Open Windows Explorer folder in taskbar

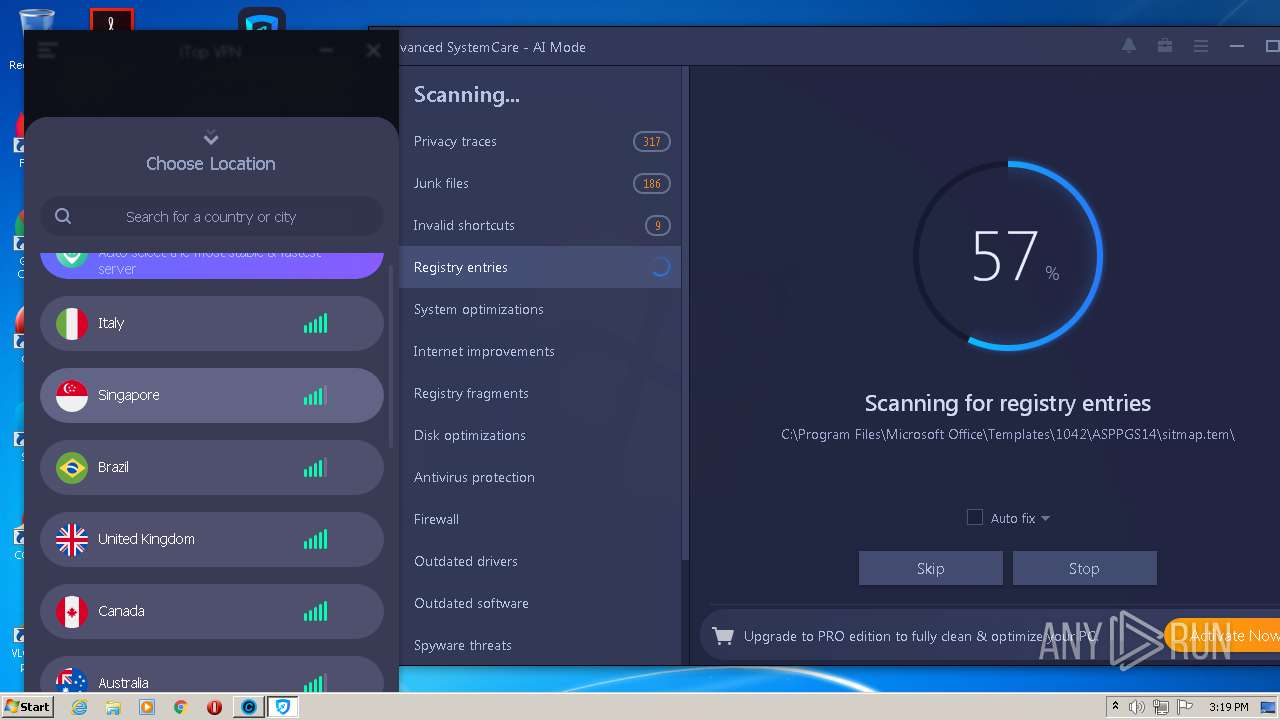tap(113, 707)
